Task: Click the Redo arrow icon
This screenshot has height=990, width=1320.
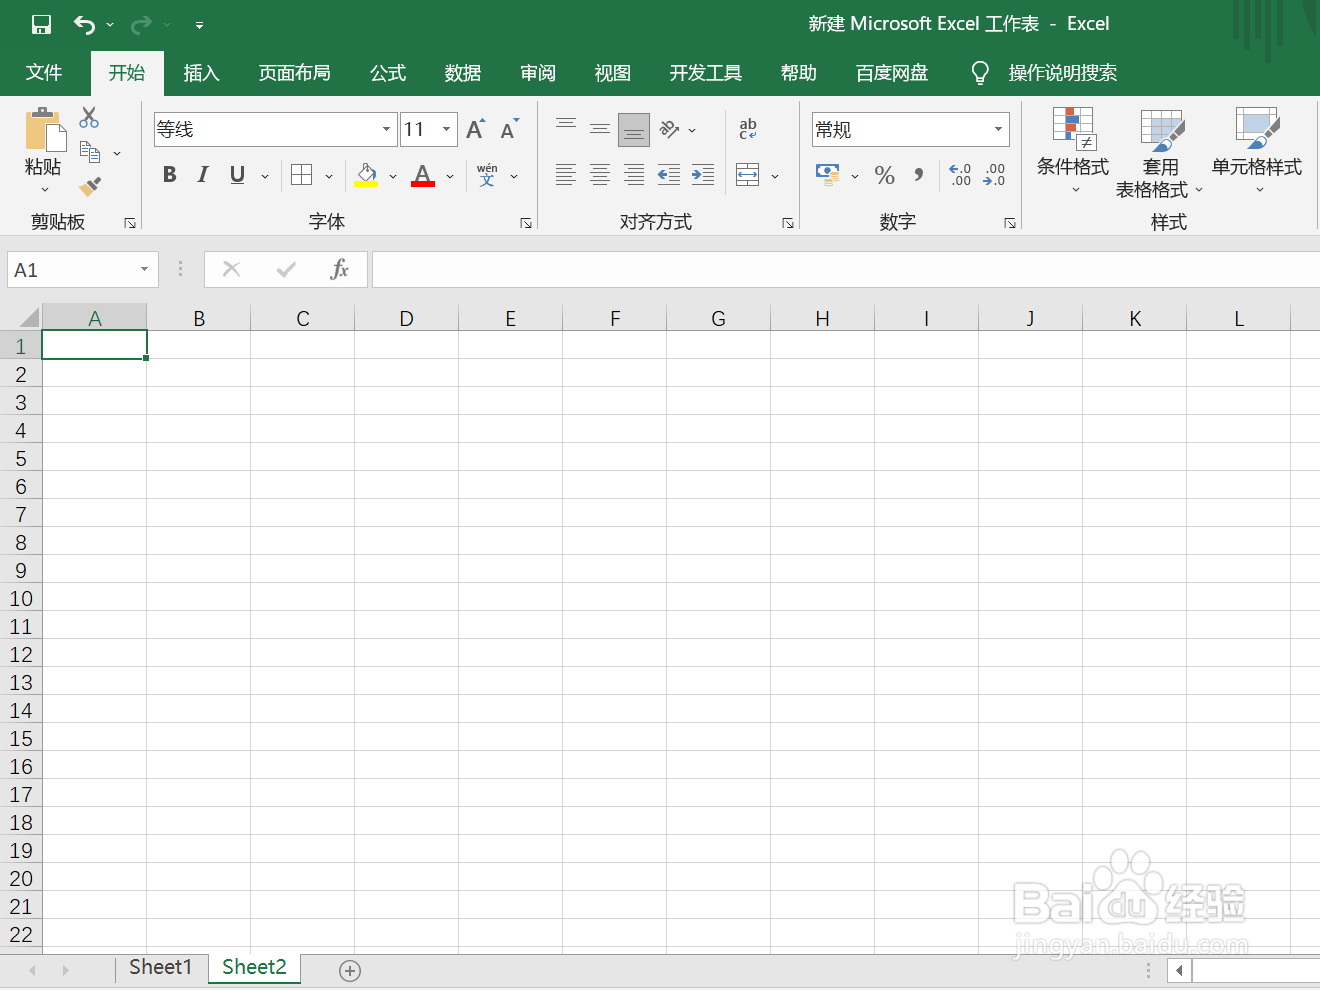Action: 141,25
